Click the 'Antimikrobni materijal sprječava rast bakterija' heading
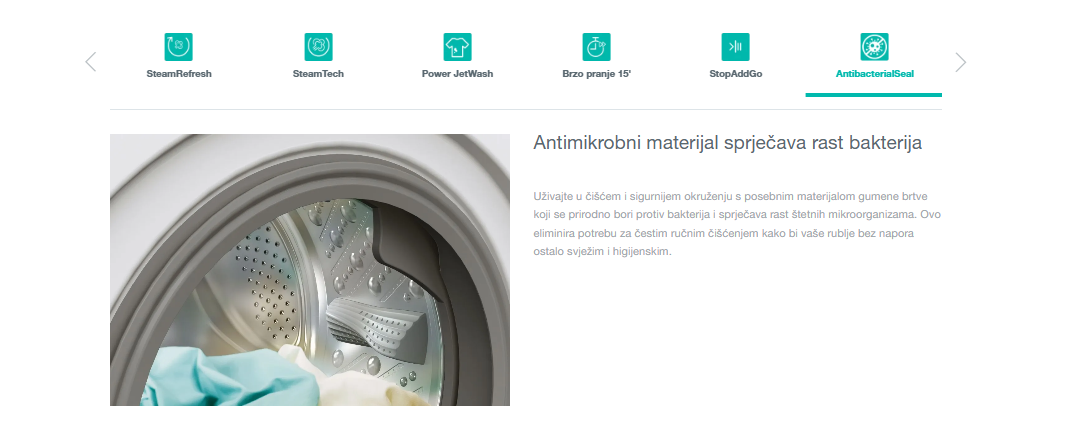Image resolution: width=1078 pixels, height=442 pixels. (x=727, y=143)
